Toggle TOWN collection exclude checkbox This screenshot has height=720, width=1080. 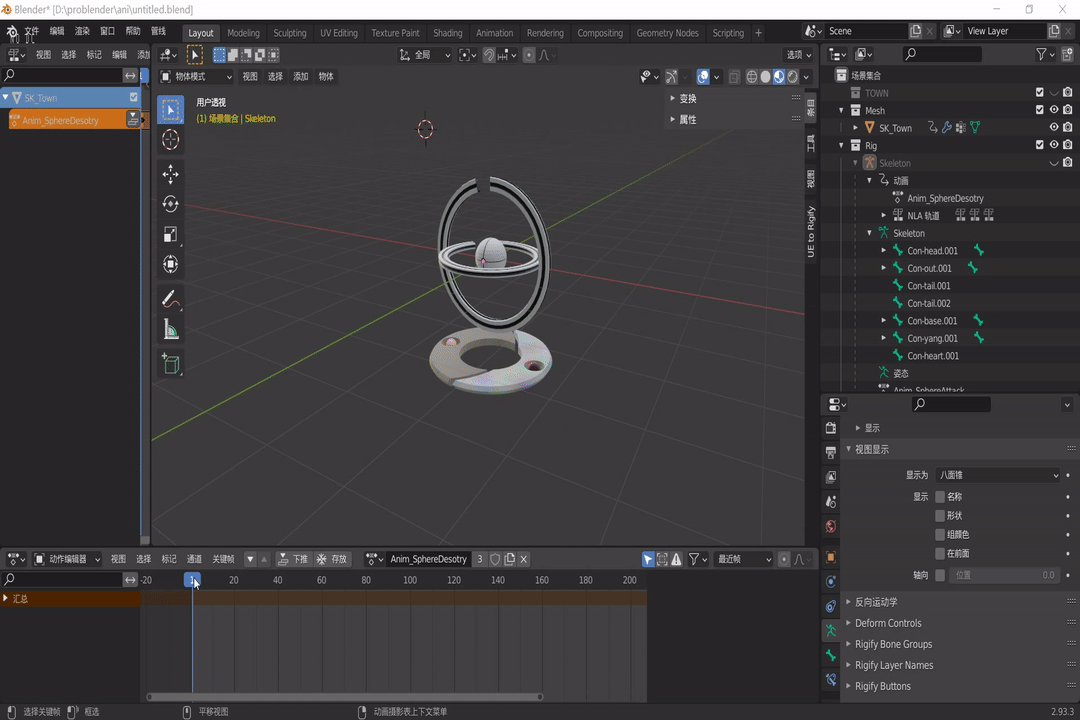click(1039, 92)
